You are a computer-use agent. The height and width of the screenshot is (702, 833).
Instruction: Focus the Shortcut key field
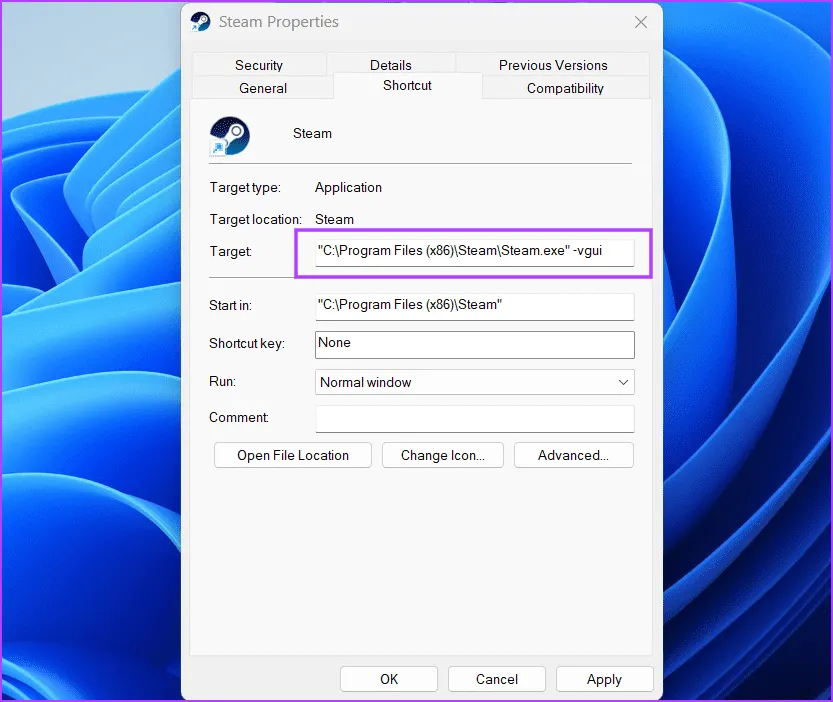(x=474, y=343)
